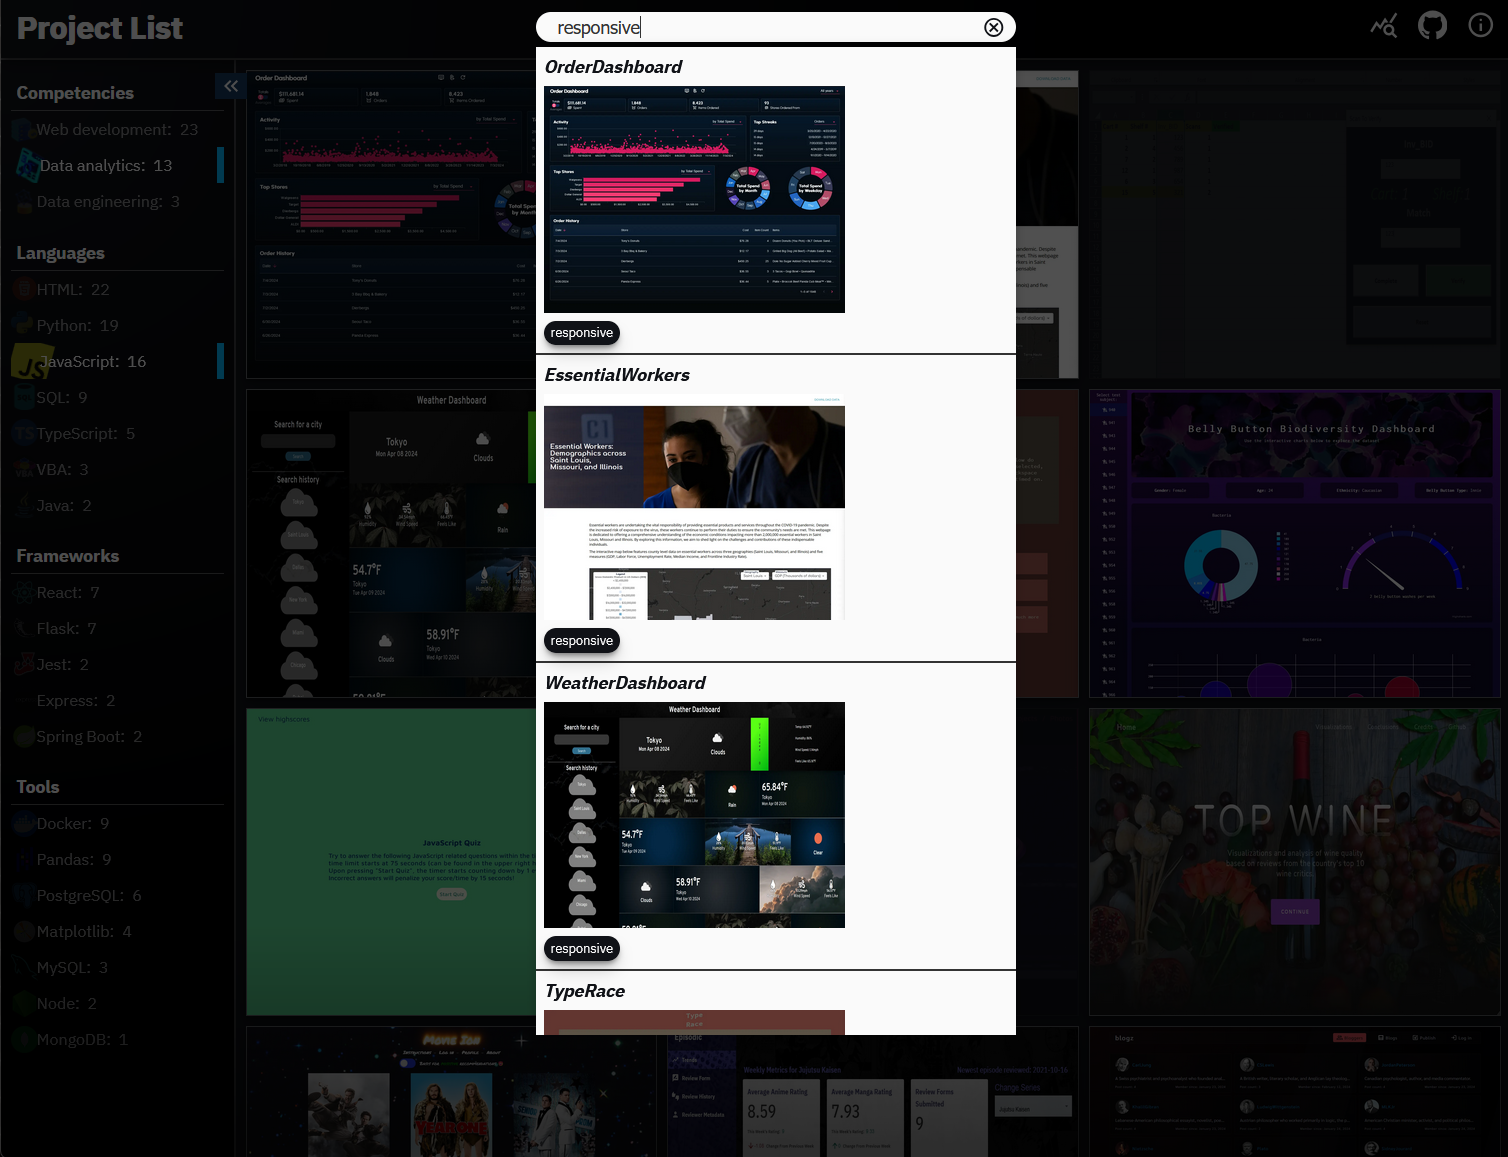Open the EssentialWorkers result title
Viewport: 1508px width, 1157px height.
(617, 375)
